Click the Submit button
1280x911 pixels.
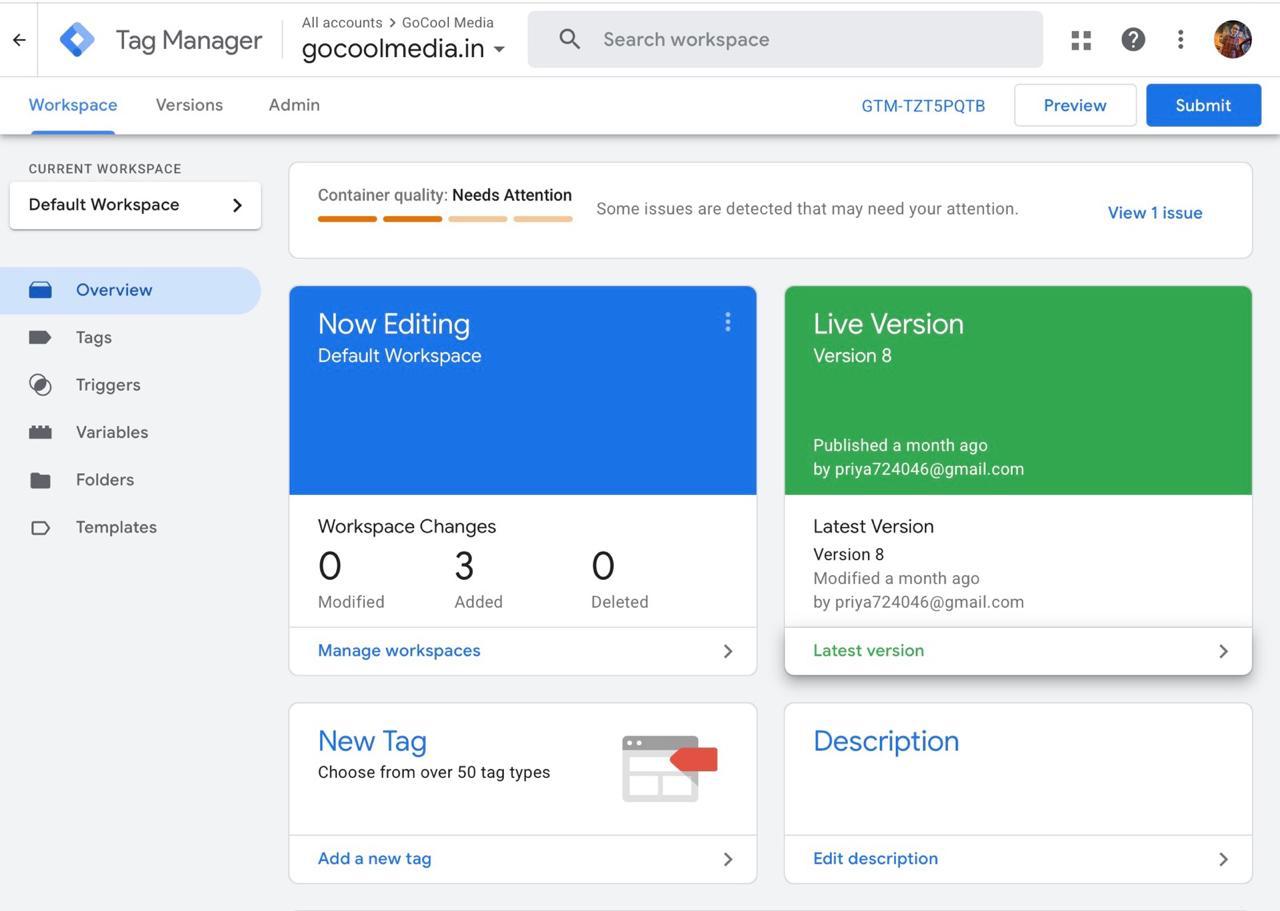(x=1203, y=105)
